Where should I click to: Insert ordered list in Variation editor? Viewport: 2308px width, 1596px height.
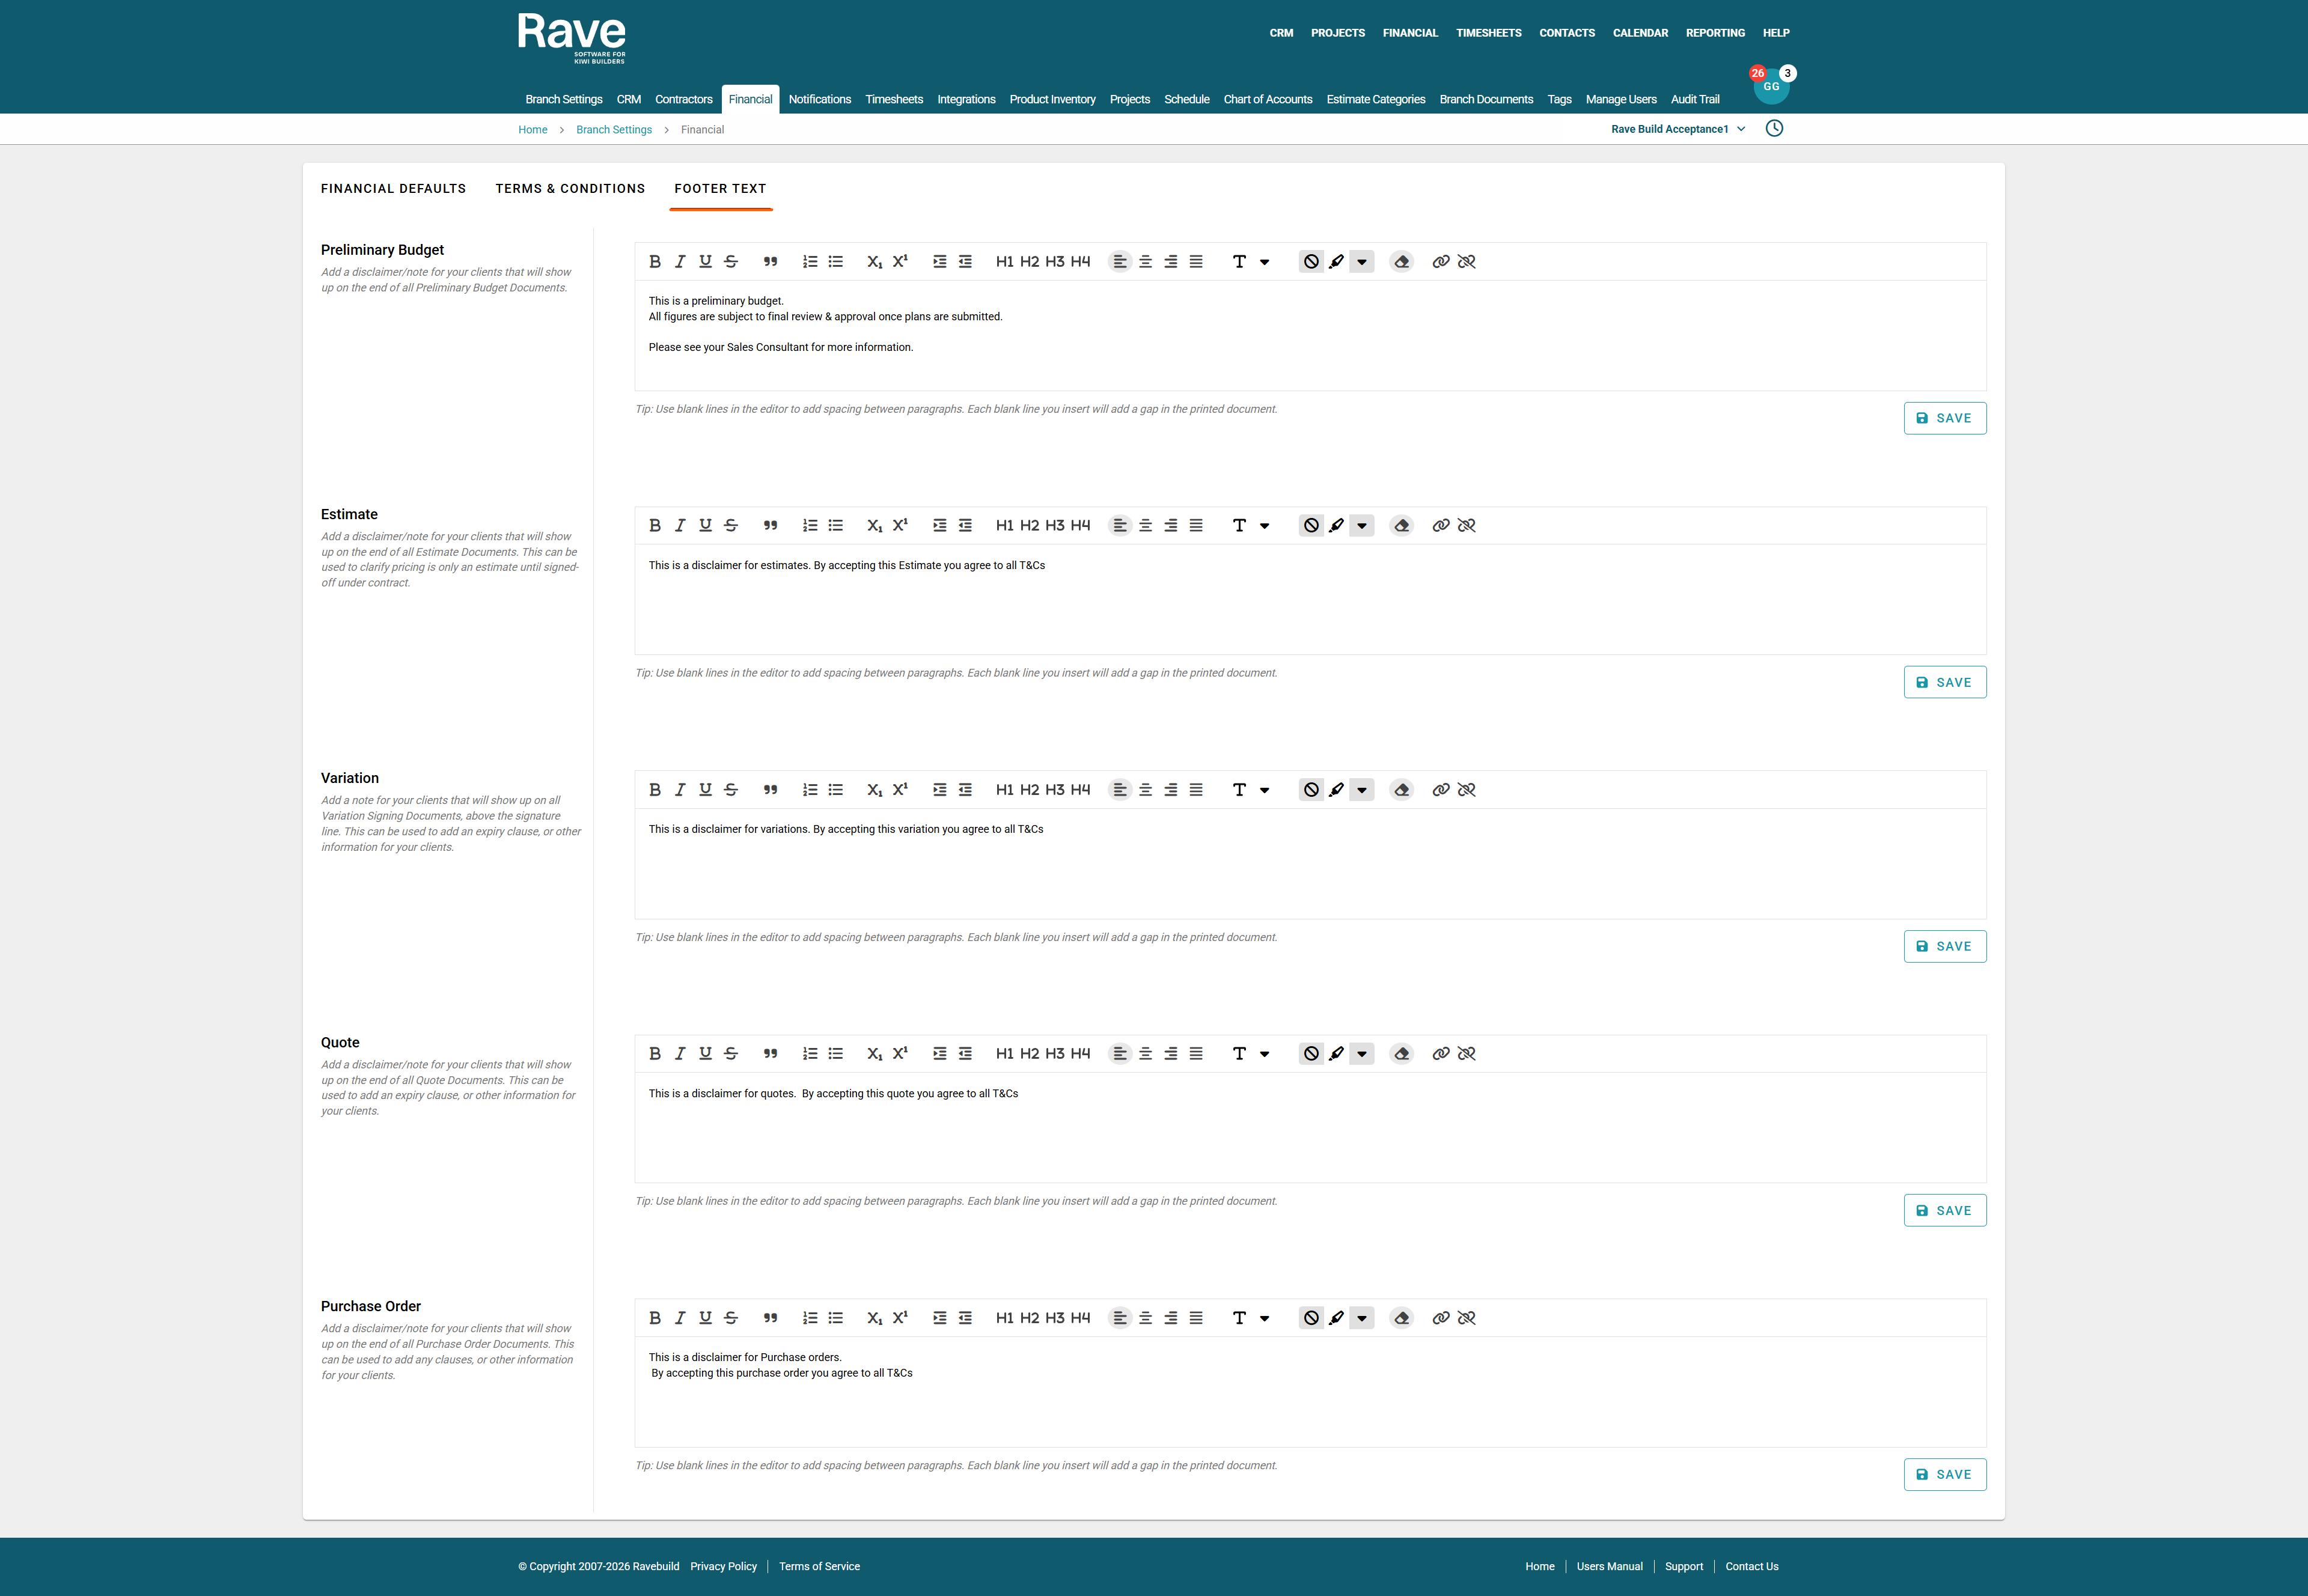(810, 790)
